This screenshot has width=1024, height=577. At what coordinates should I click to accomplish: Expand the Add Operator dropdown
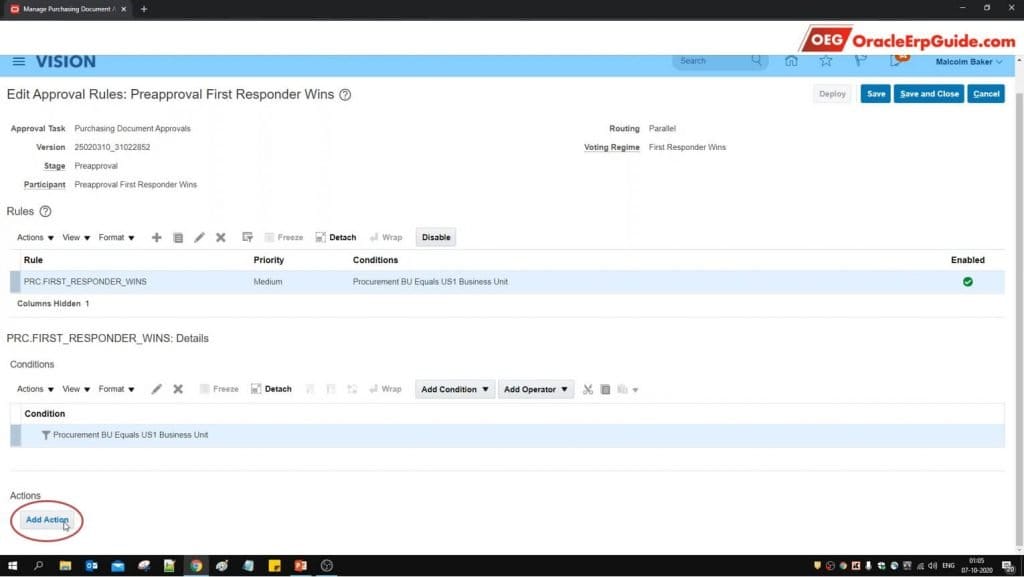536,389
